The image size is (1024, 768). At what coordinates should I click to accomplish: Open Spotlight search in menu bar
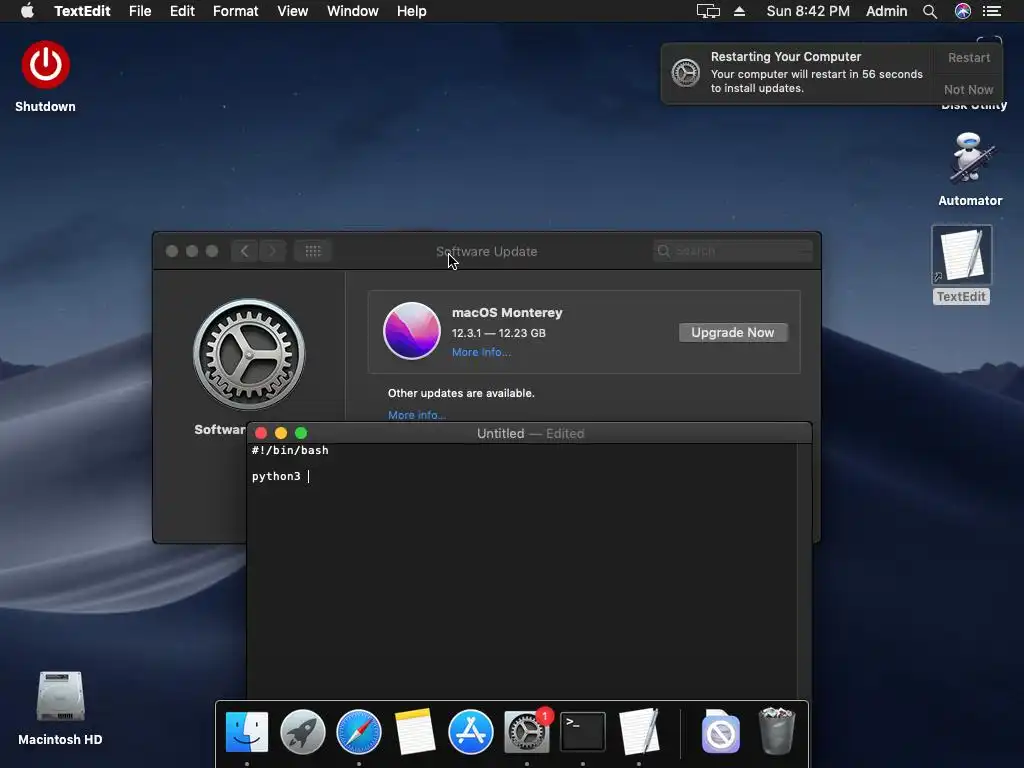(x=930, y=11)
